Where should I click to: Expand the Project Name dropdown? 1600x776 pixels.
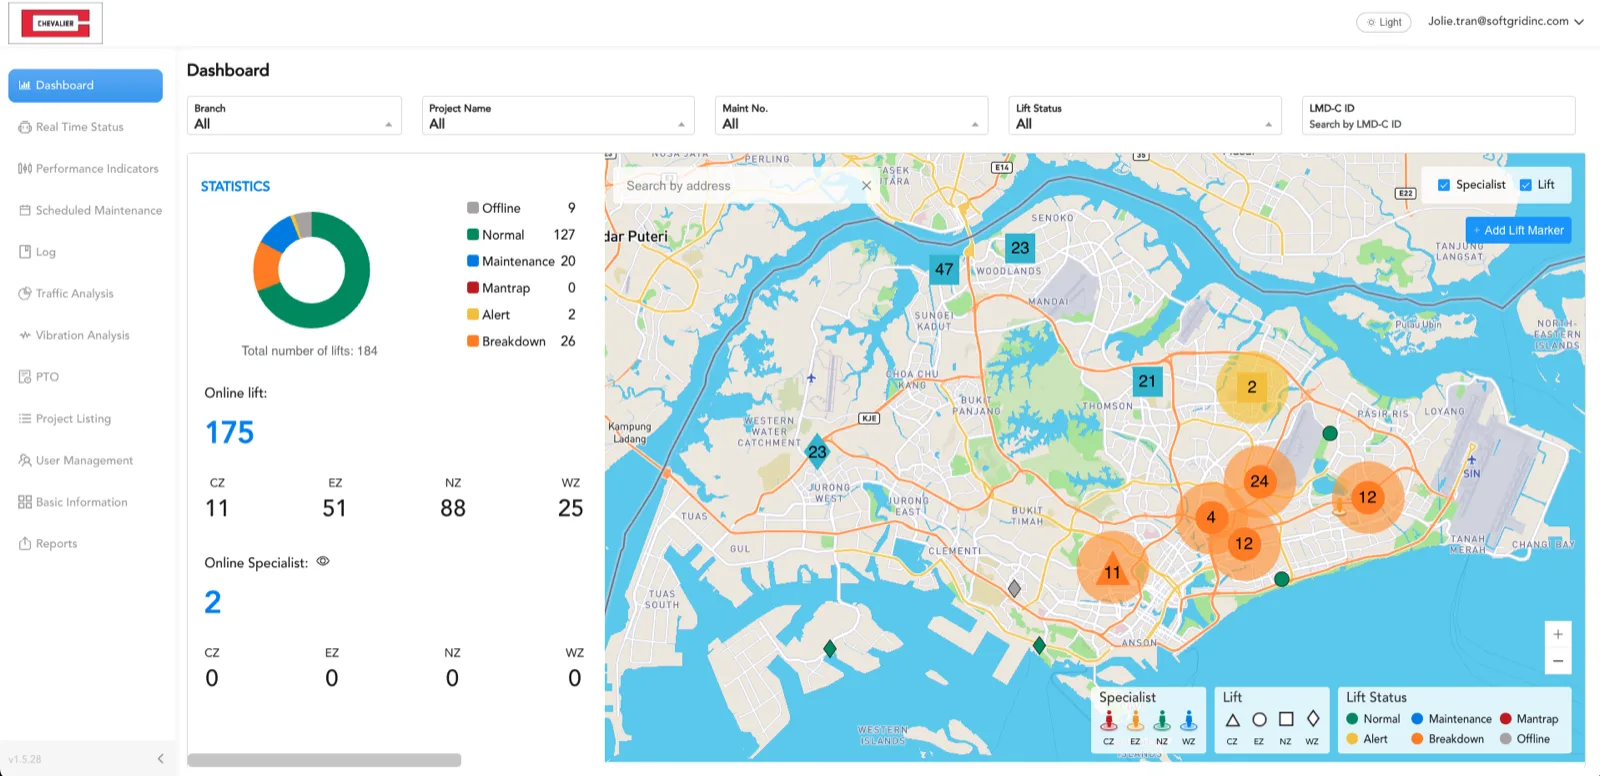coord(558,116)
